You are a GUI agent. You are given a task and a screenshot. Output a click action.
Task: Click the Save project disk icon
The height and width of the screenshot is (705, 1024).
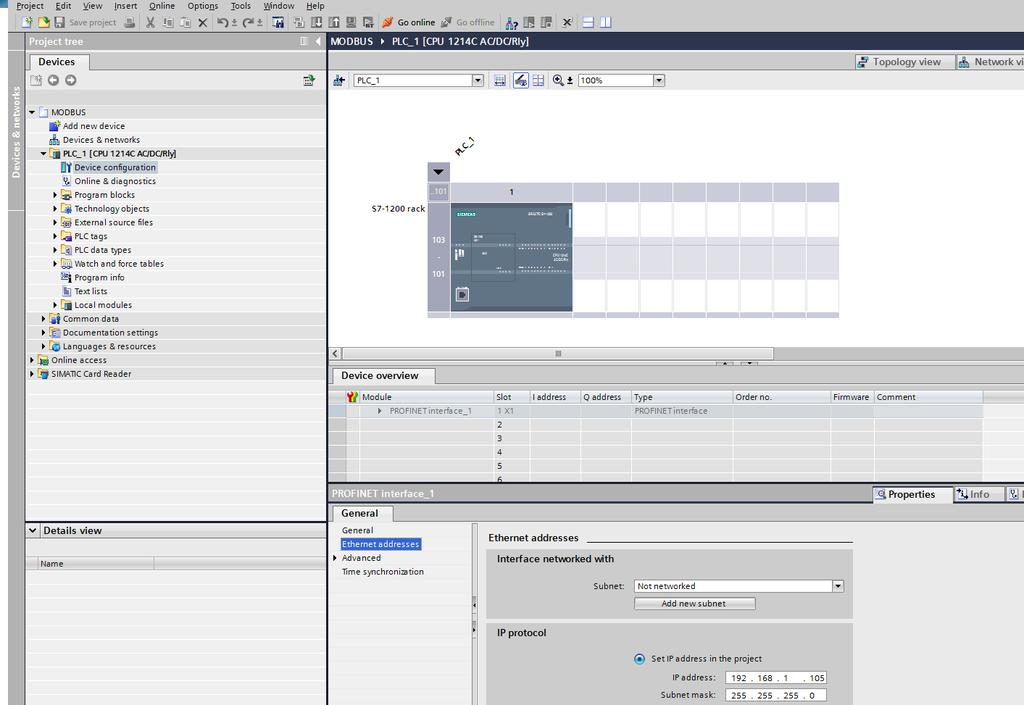(x=59, y=22)
